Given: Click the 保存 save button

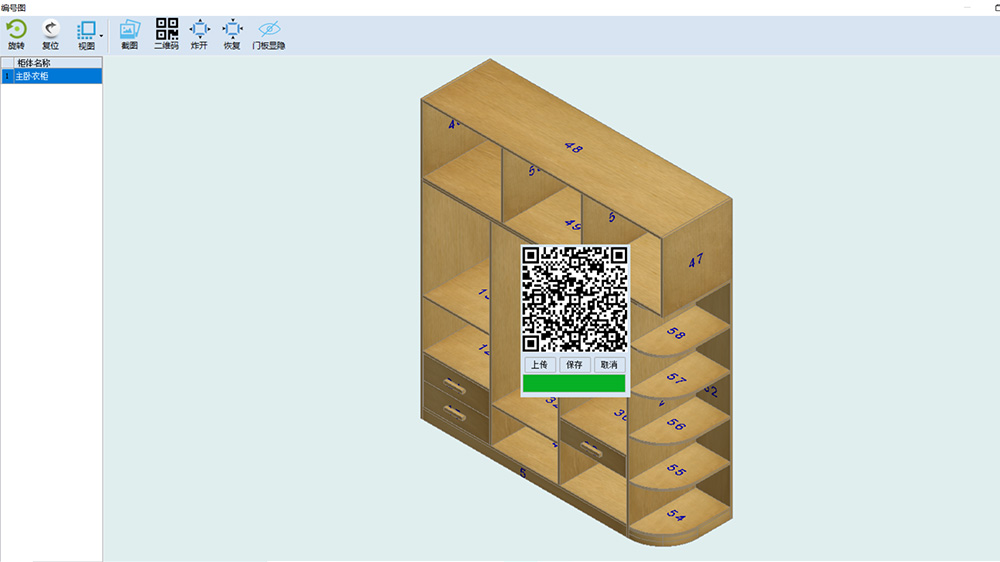Looking at the screenshot, I should point(574,365).
